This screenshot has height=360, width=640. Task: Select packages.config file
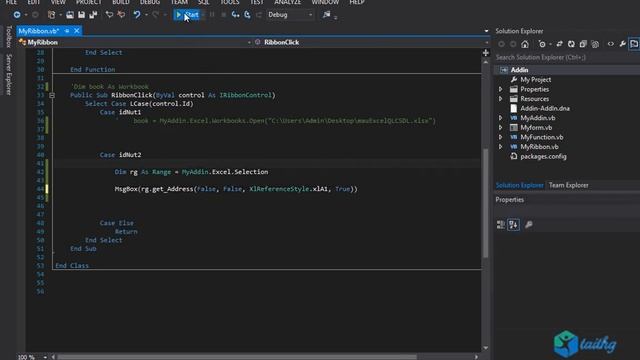click(543, 156)
